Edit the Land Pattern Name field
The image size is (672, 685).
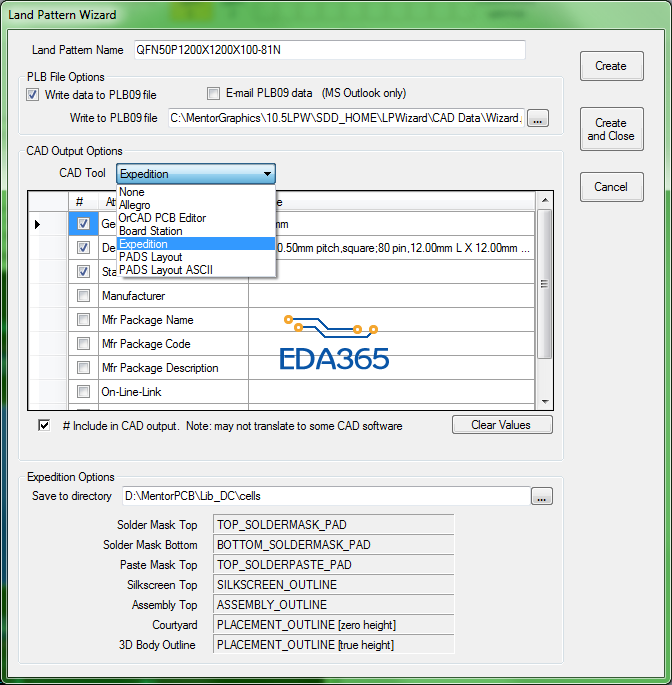coord(329,50)
